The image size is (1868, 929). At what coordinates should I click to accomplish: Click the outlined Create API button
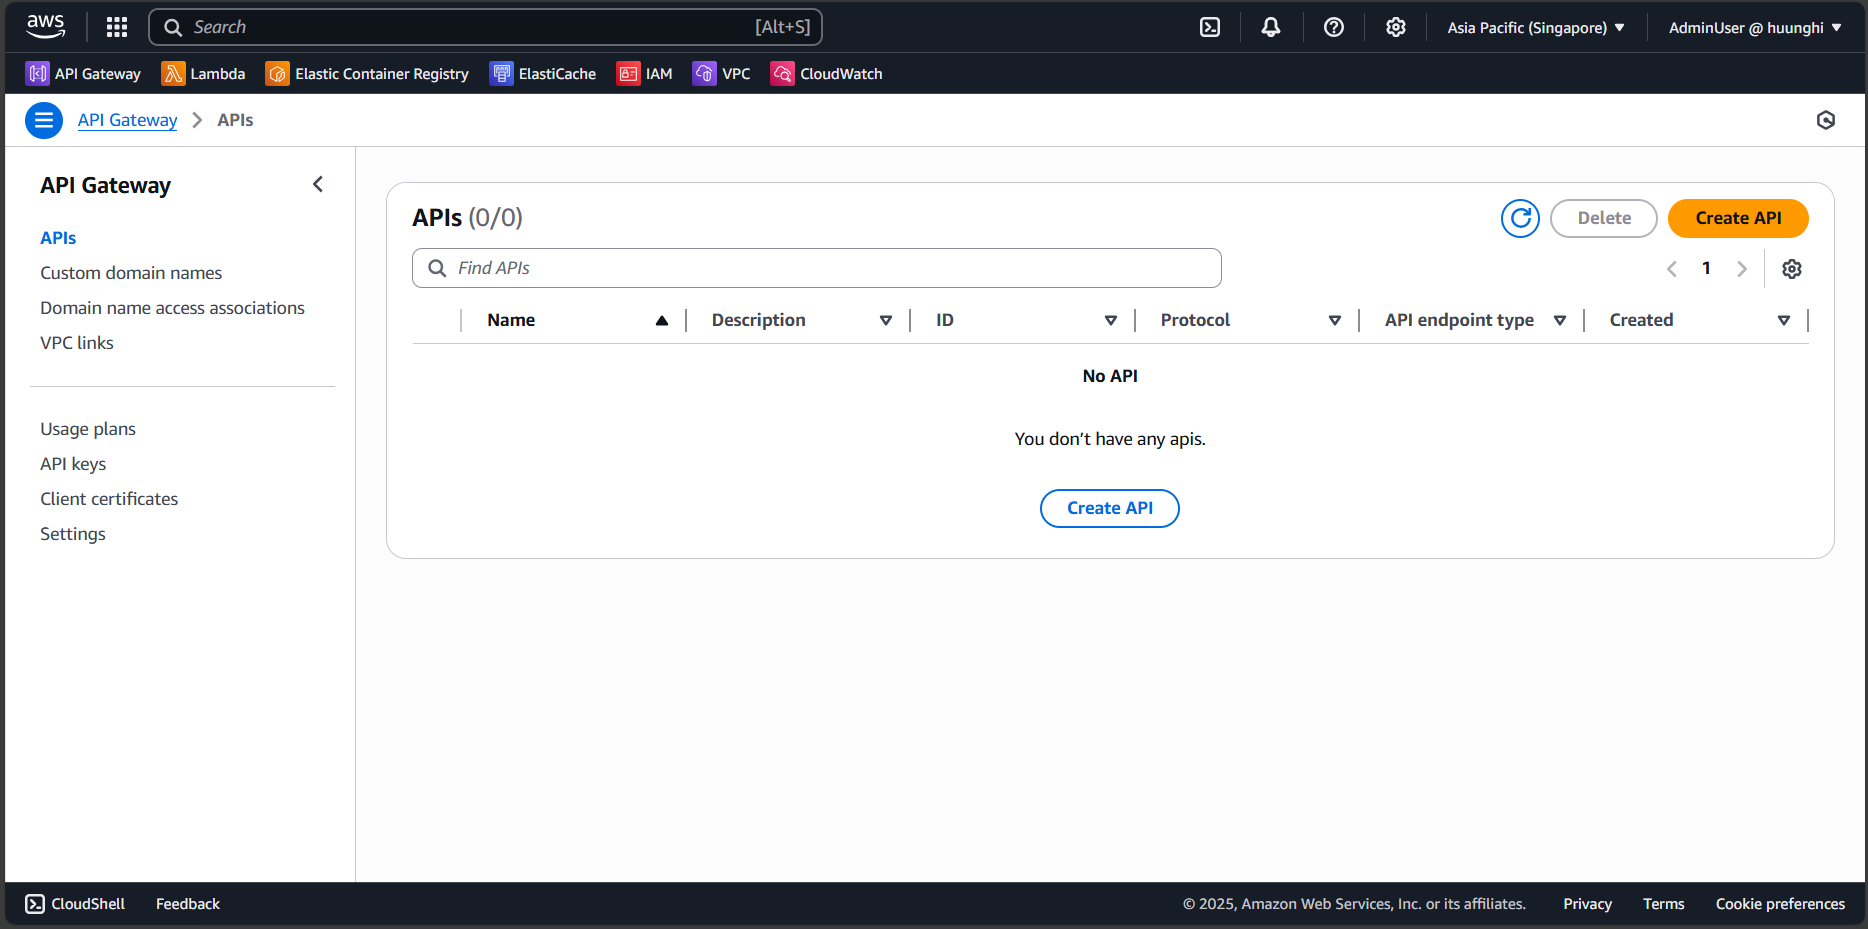click(x=1110, y=508)
